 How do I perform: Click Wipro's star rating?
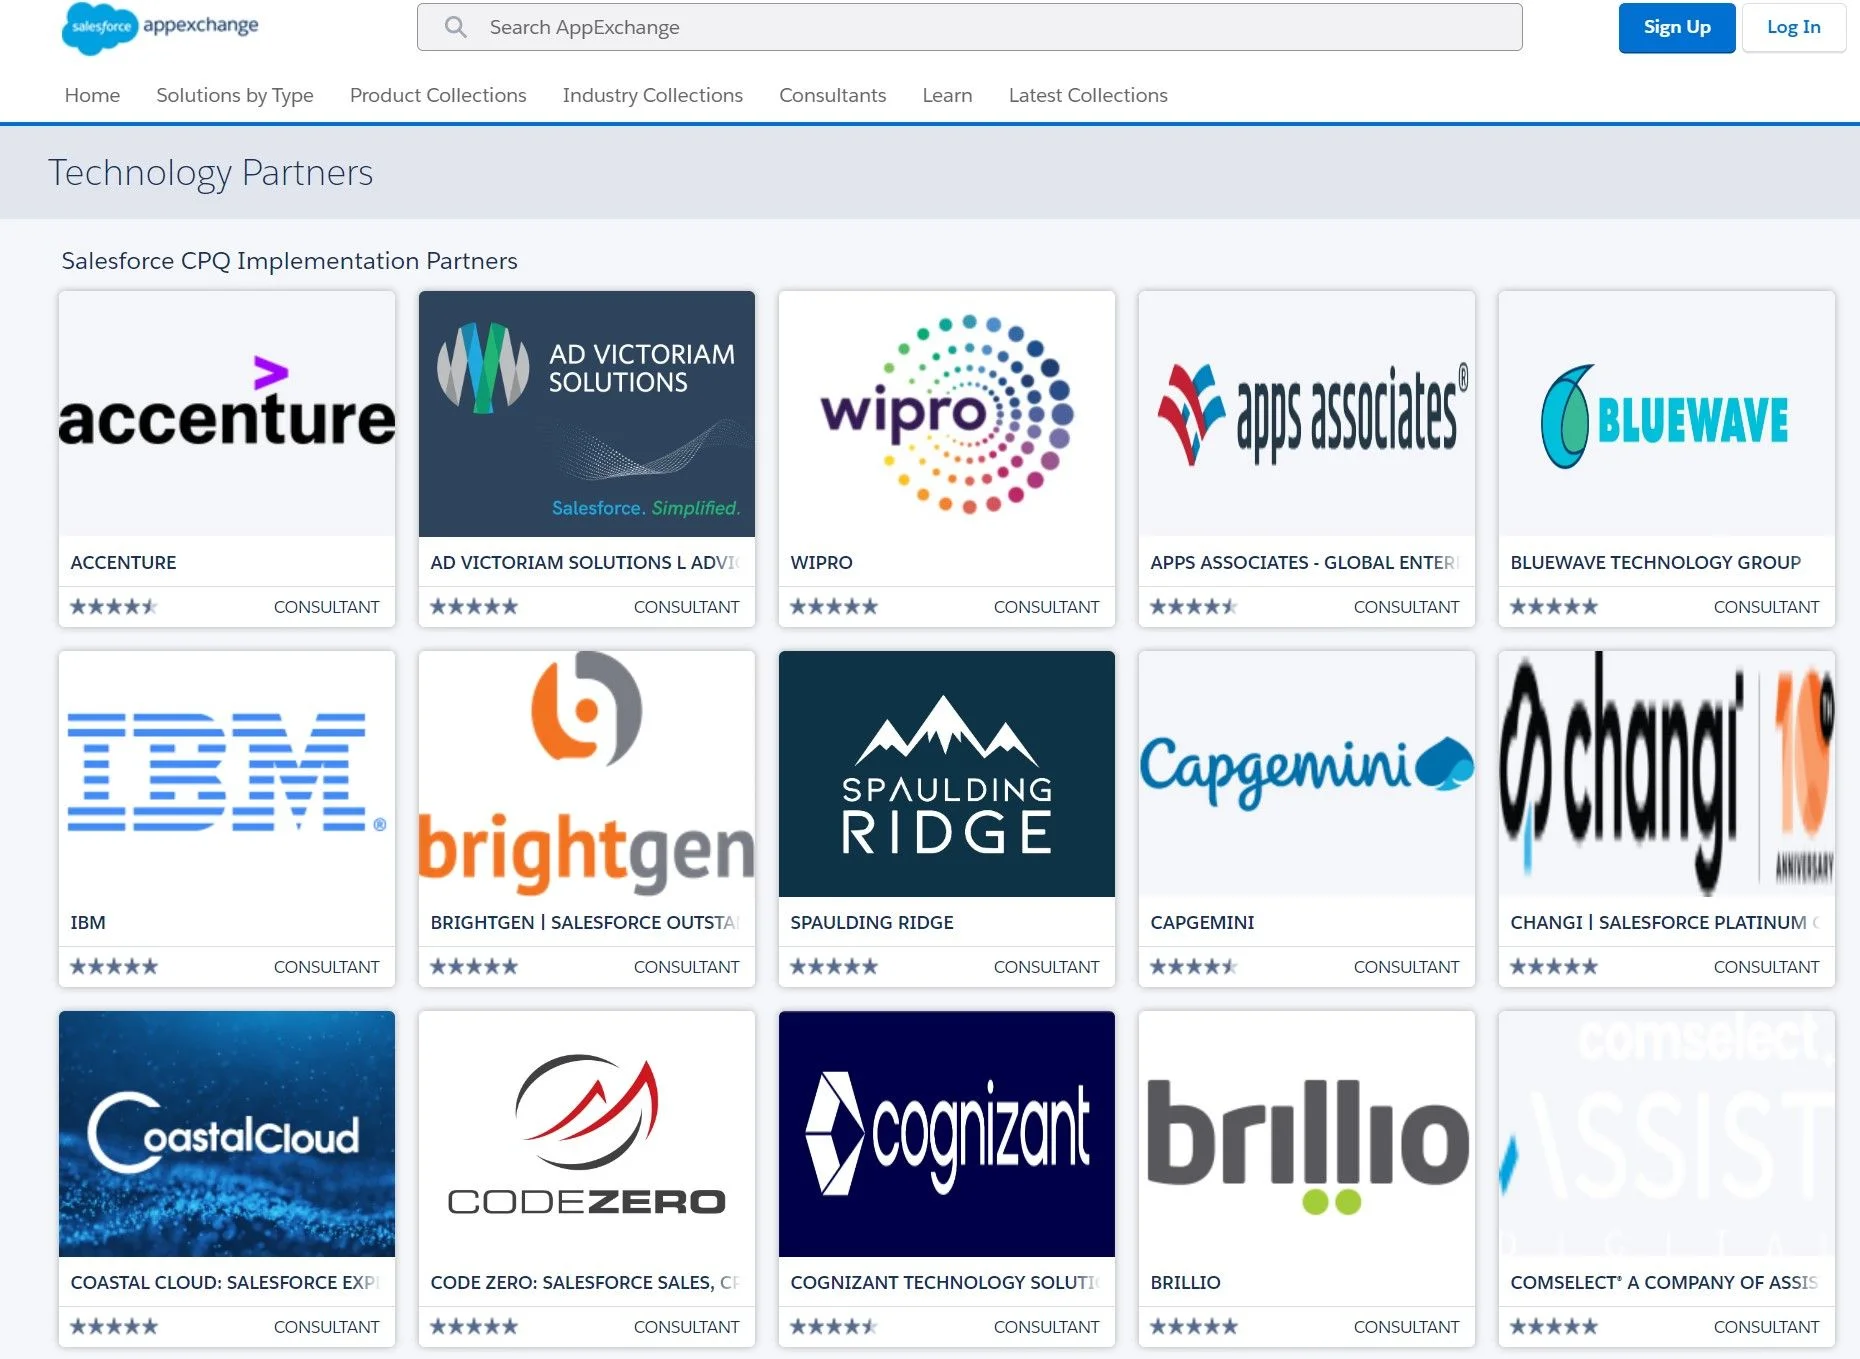click(x=834, y=606)
